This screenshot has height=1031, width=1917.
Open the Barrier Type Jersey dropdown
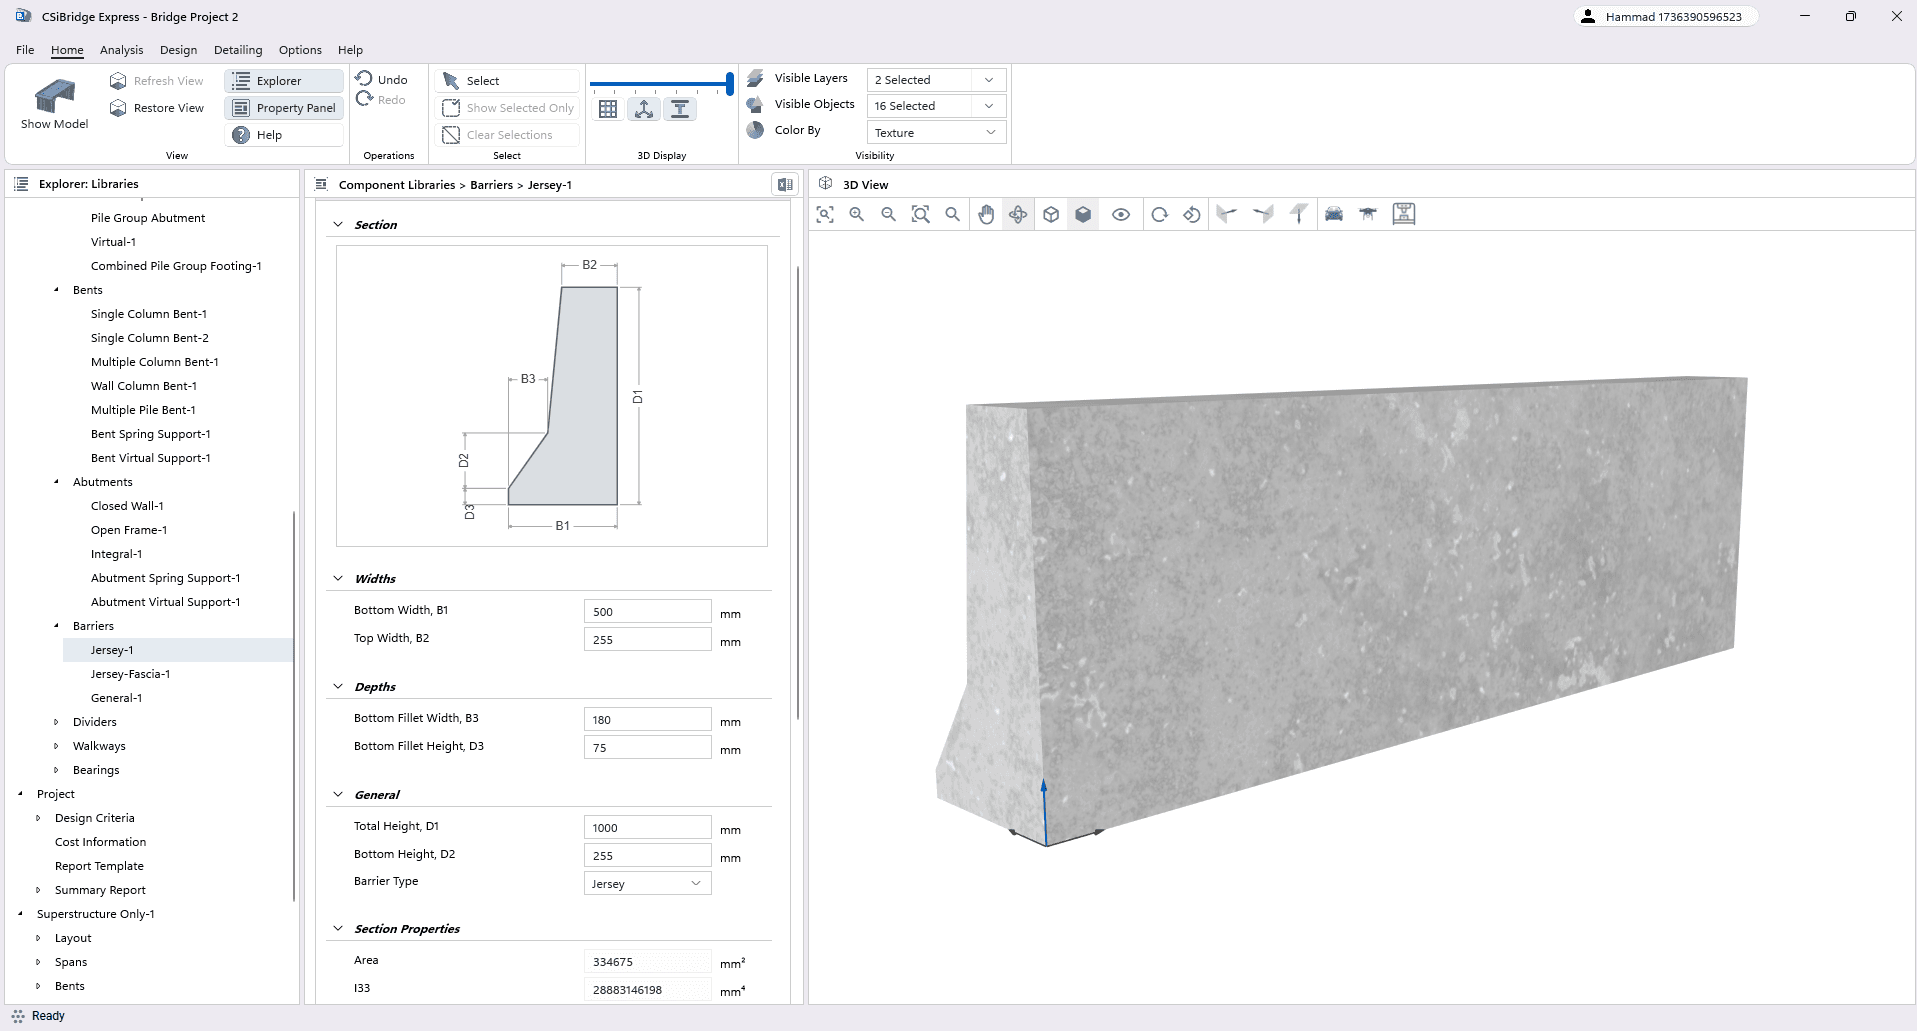[647, 883]
